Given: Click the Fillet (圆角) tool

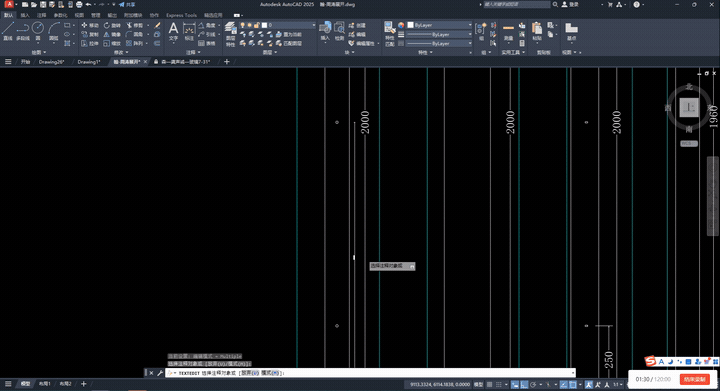Looking at the screenshot, I should pos(135,34).
